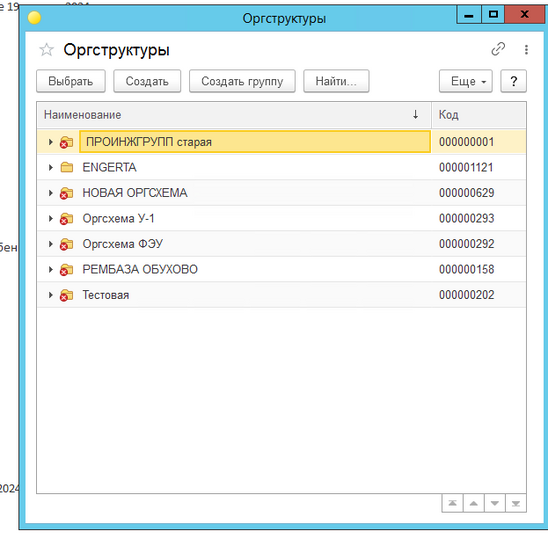548x546 pixels.
Task: Sort by the Наименование column header
Action: 233,115
